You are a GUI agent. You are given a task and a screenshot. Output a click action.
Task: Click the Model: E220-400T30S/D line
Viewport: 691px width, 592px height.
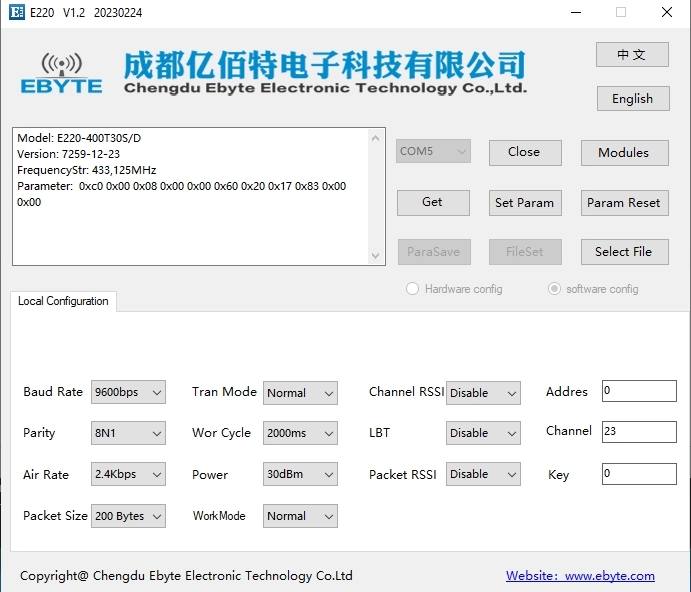(x=79, y=138)
